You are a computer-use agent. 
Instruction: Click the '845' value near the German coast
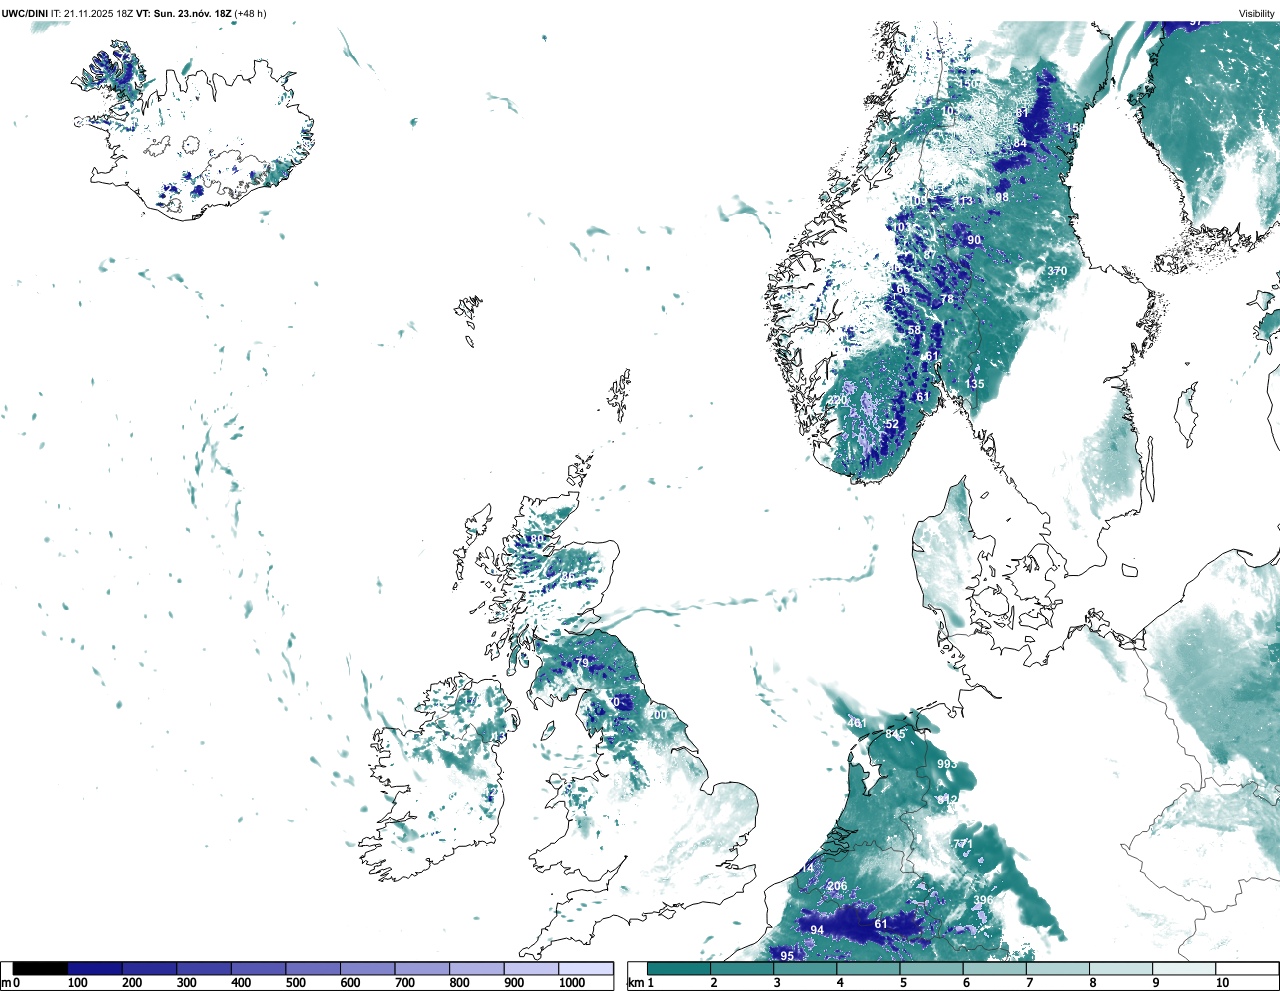pyautogui.click(x=895, y=734)
